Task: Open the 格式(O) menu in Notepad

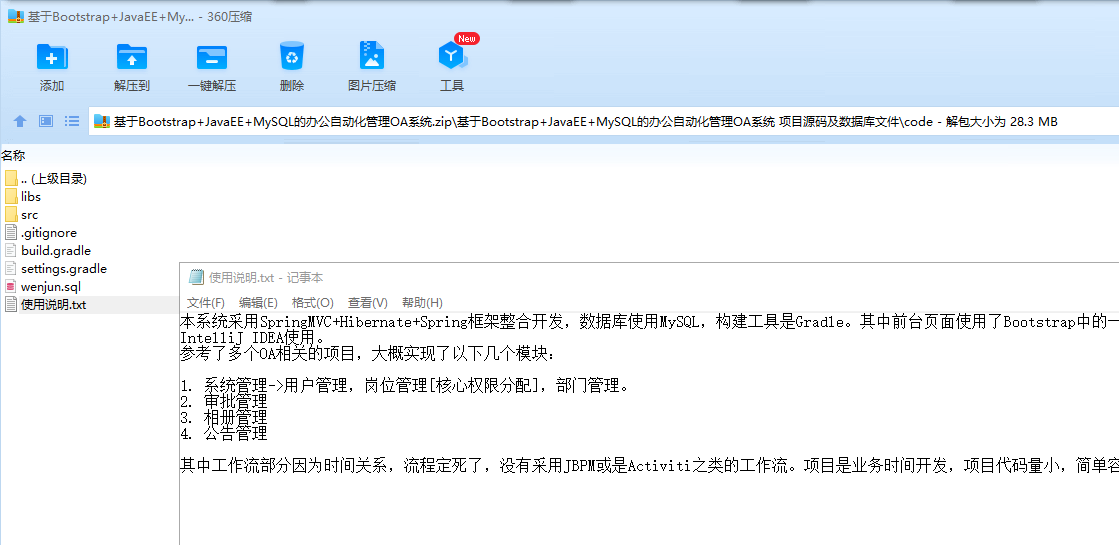Action: click(x=313, y=302)
